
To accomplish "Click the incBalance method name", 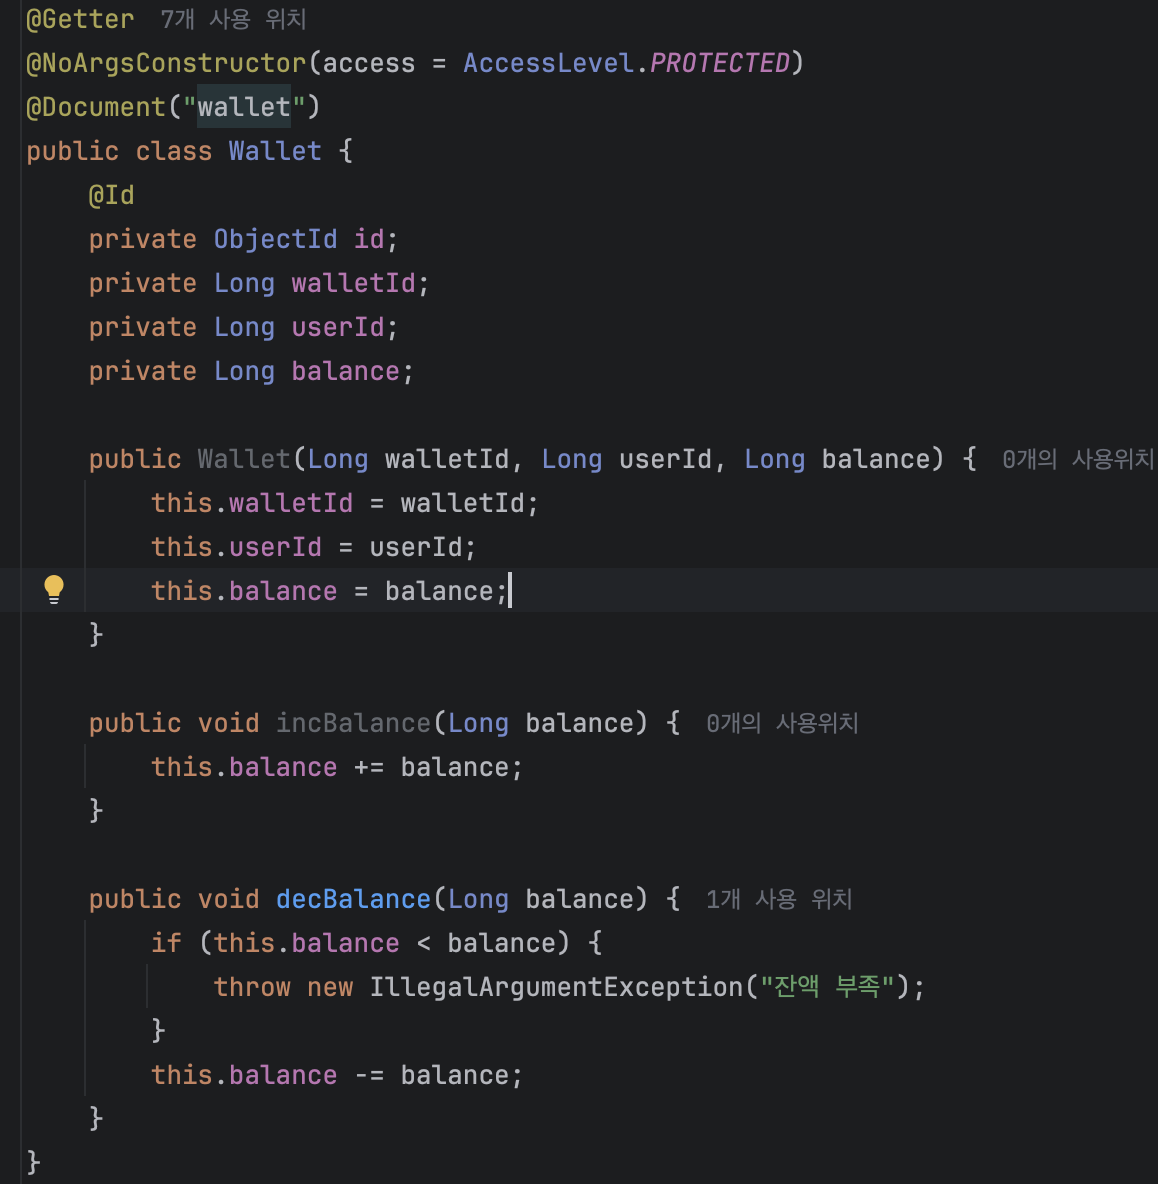I will (x=353, y=723).
